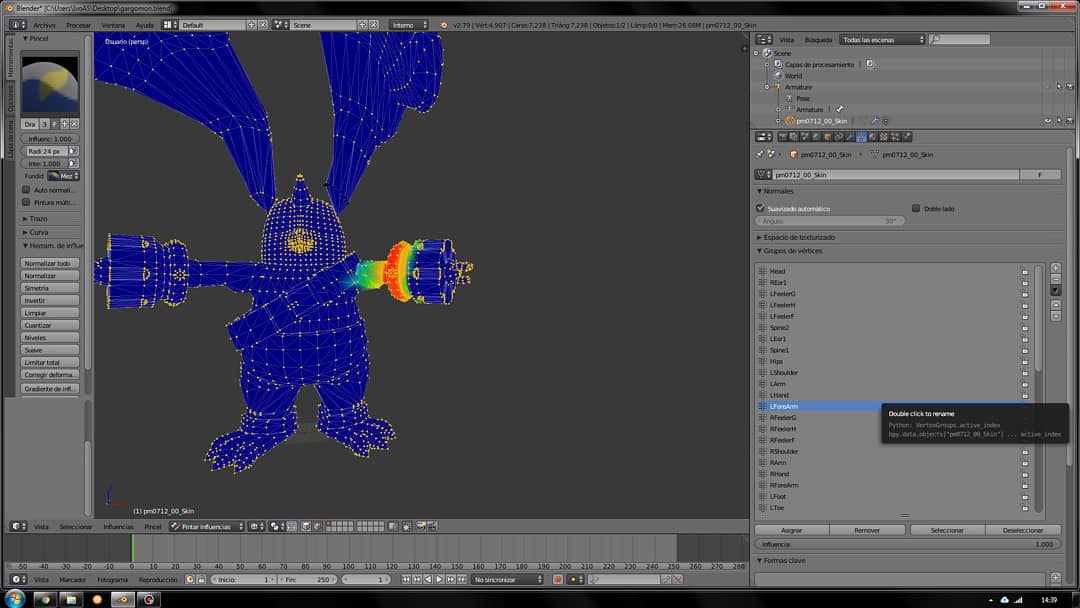Enable Doble lado checkbox
The height and width of the screenshot is (608, 1080).
click(916, 208)
